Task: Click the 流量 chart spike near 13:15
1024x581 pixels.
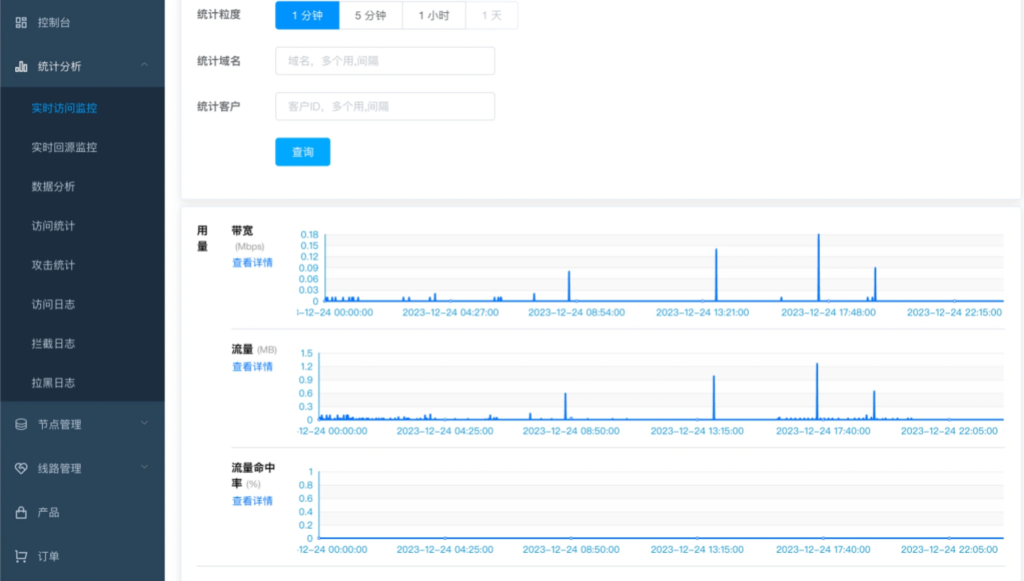Action: (714, 398)
